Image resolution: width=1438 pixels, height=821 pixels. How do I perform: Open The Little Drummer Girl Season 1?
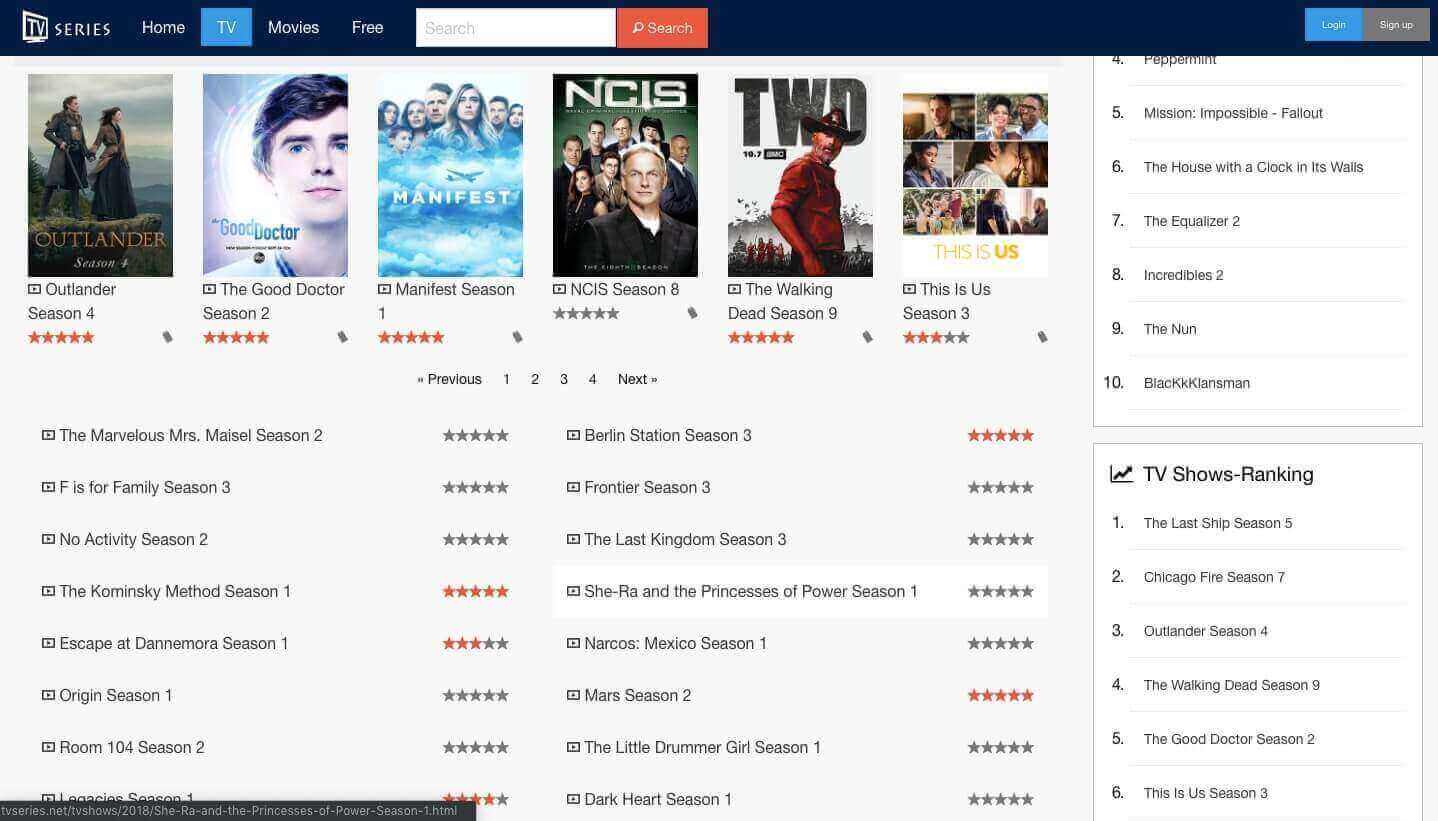(x=702, y=747)
